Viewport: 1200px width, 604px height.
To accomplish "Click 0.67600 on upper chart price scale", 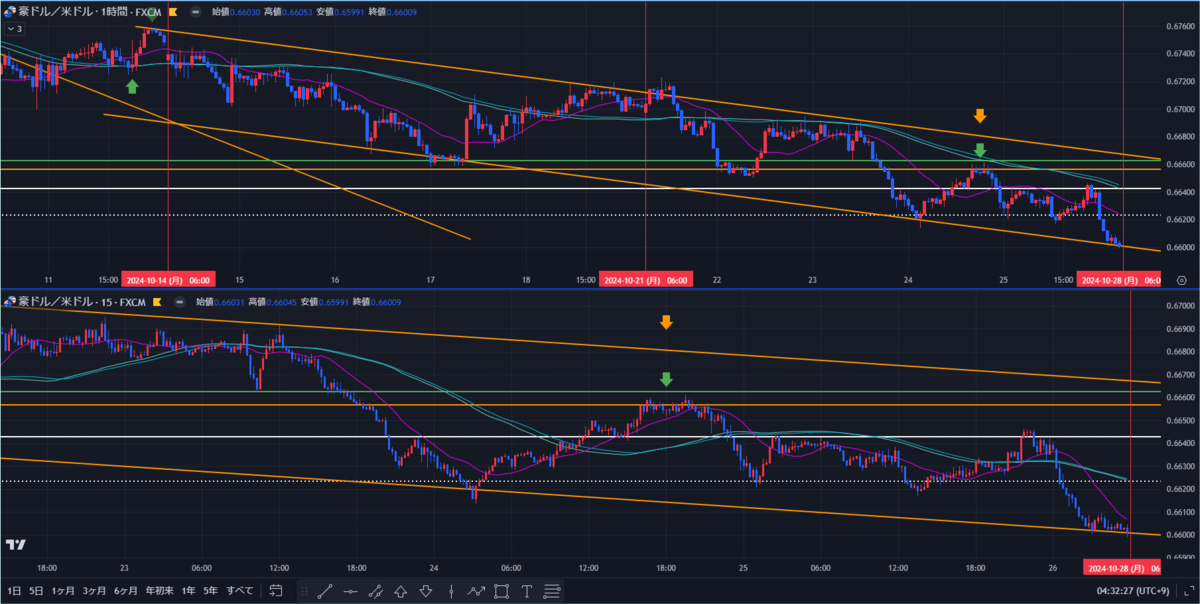I will tap(1179, 26).
